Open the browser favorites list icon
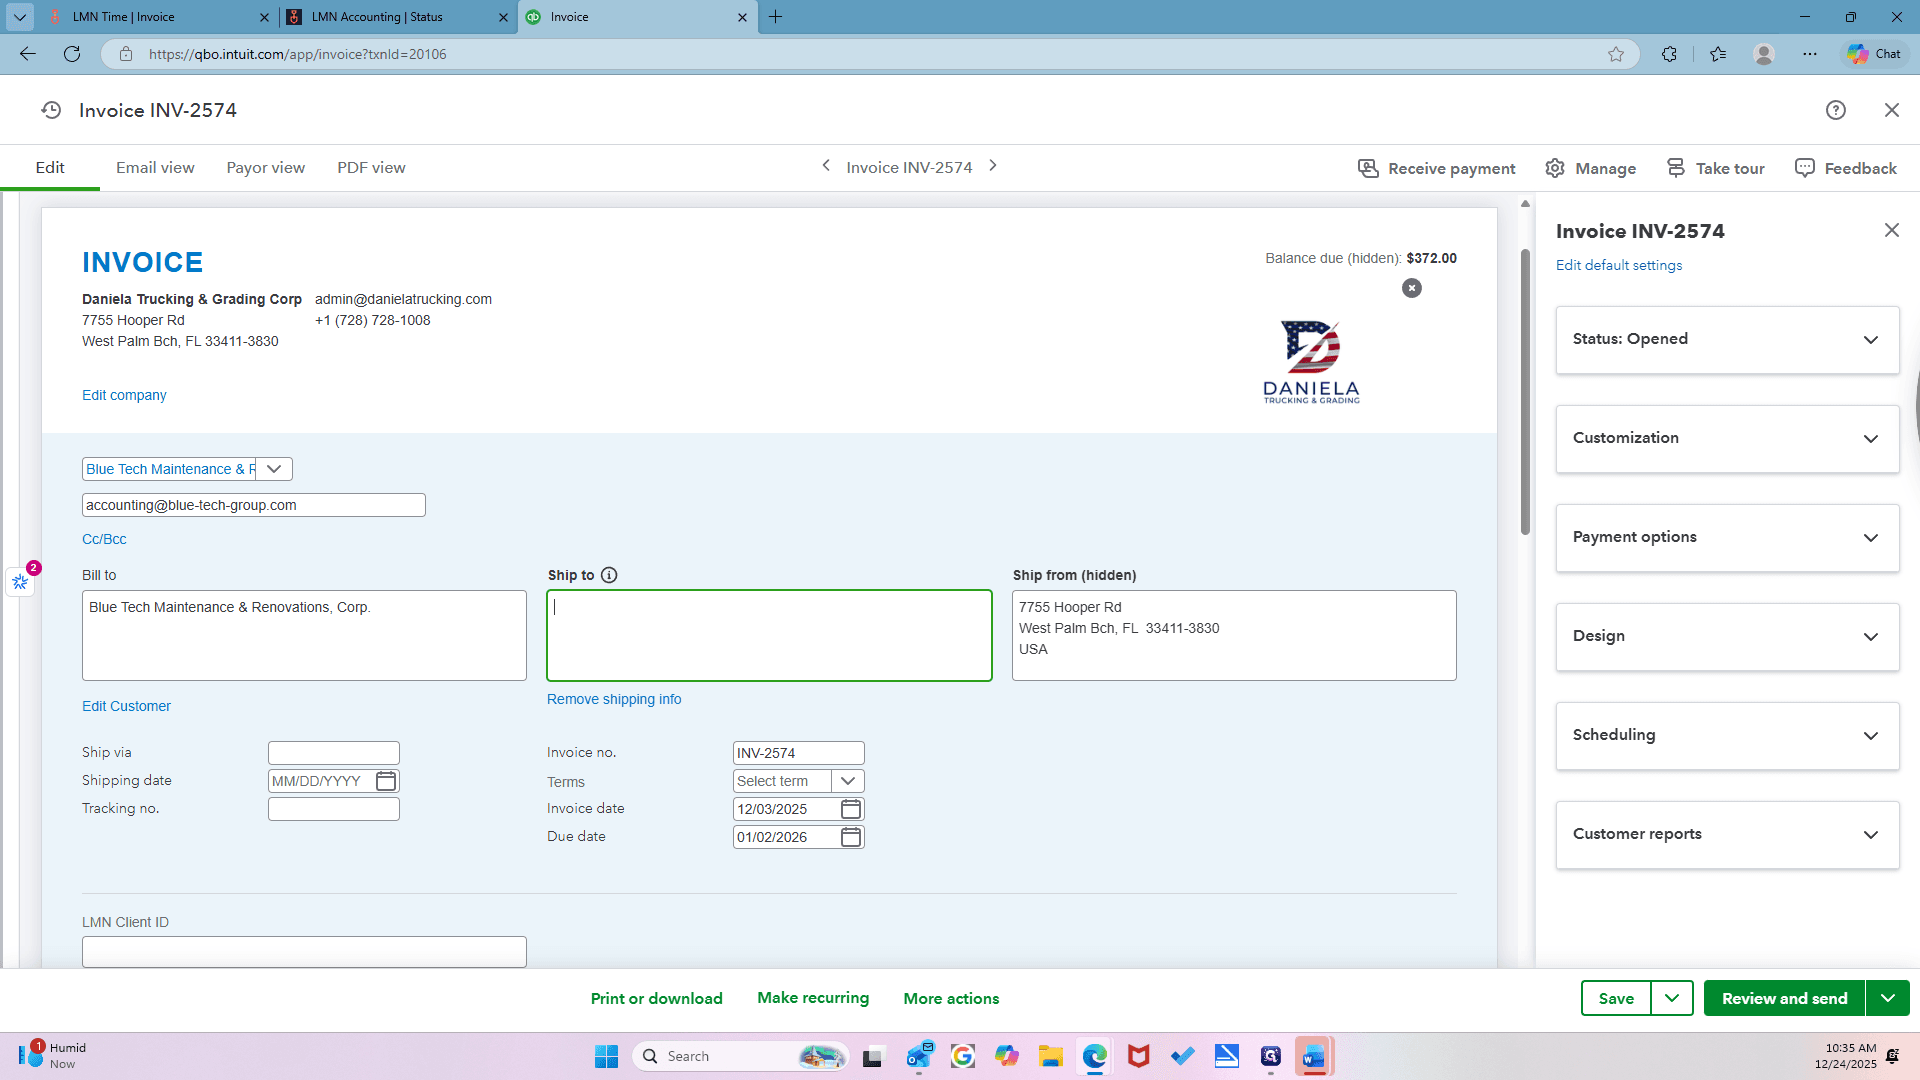1920x1080 pixels. tap(1718, 54)
